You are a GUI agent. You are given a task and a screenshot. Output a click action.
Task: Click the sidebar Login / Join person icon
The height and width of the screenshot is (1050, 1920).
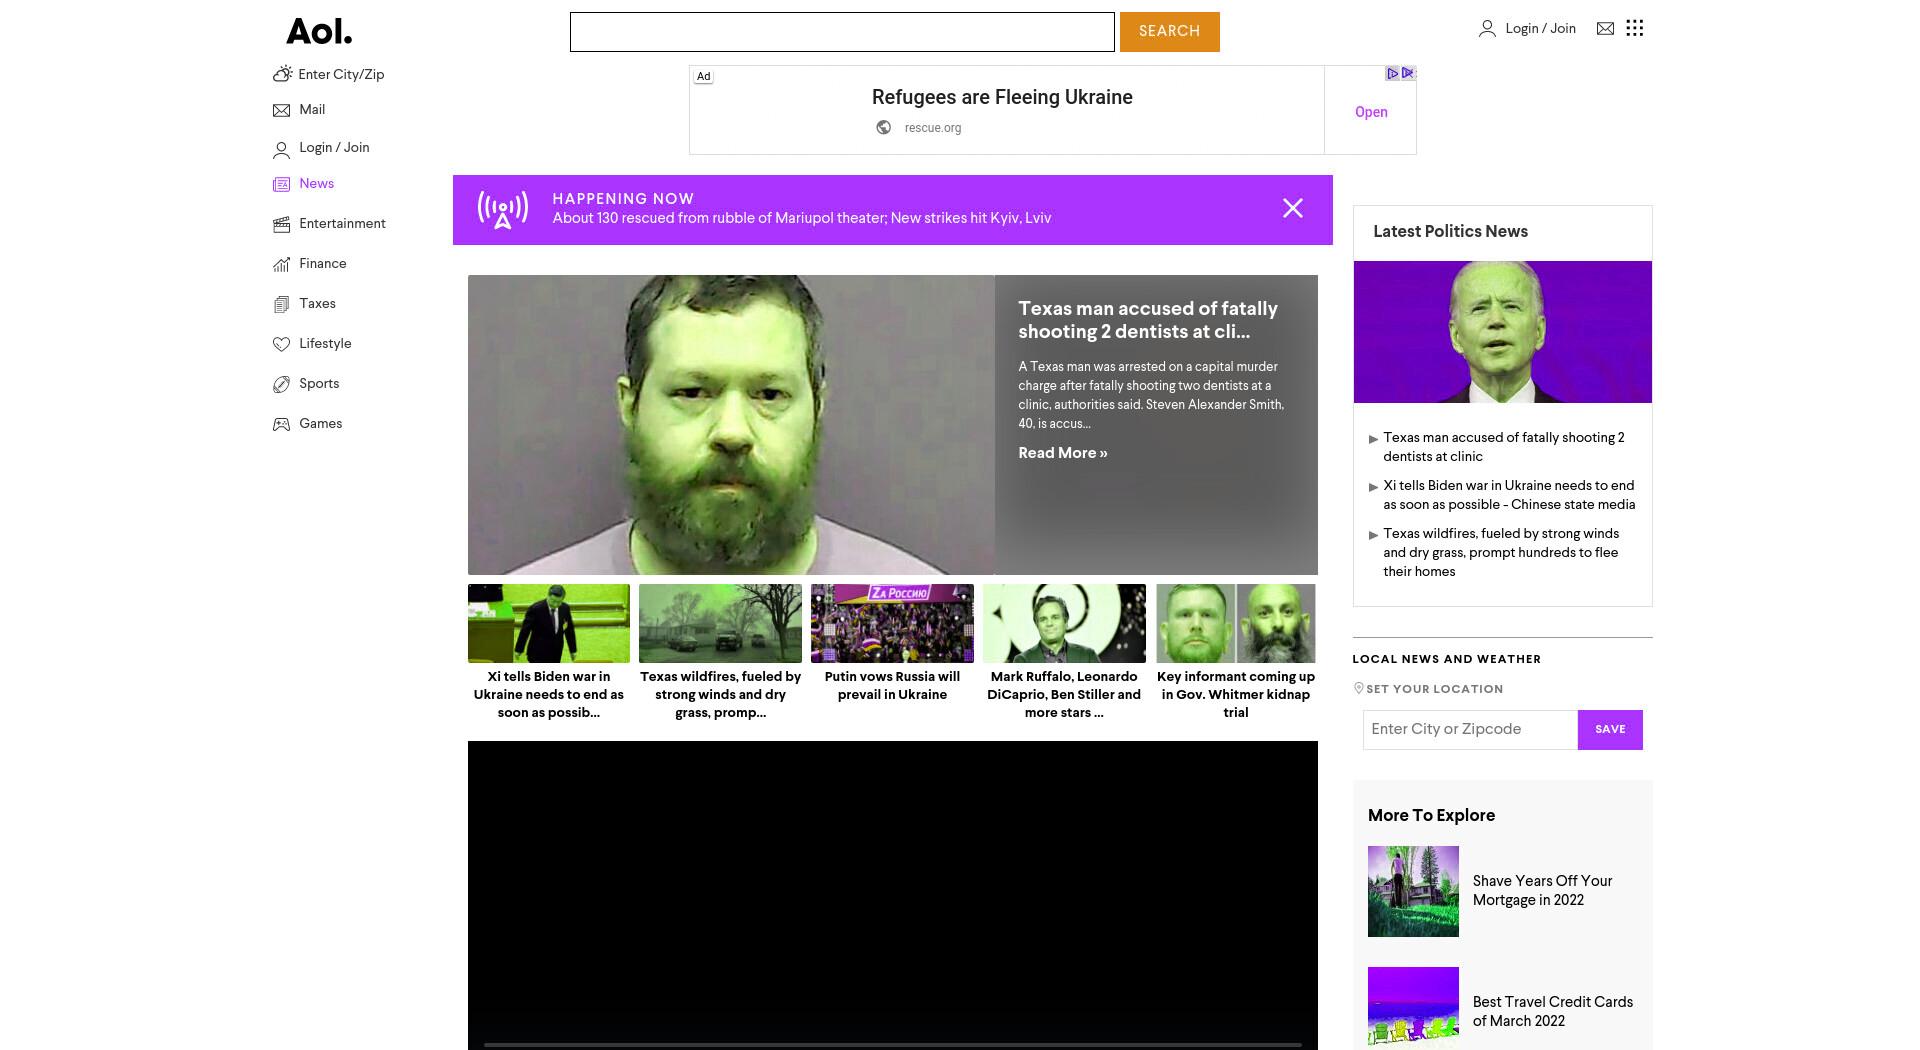point(281,150)
